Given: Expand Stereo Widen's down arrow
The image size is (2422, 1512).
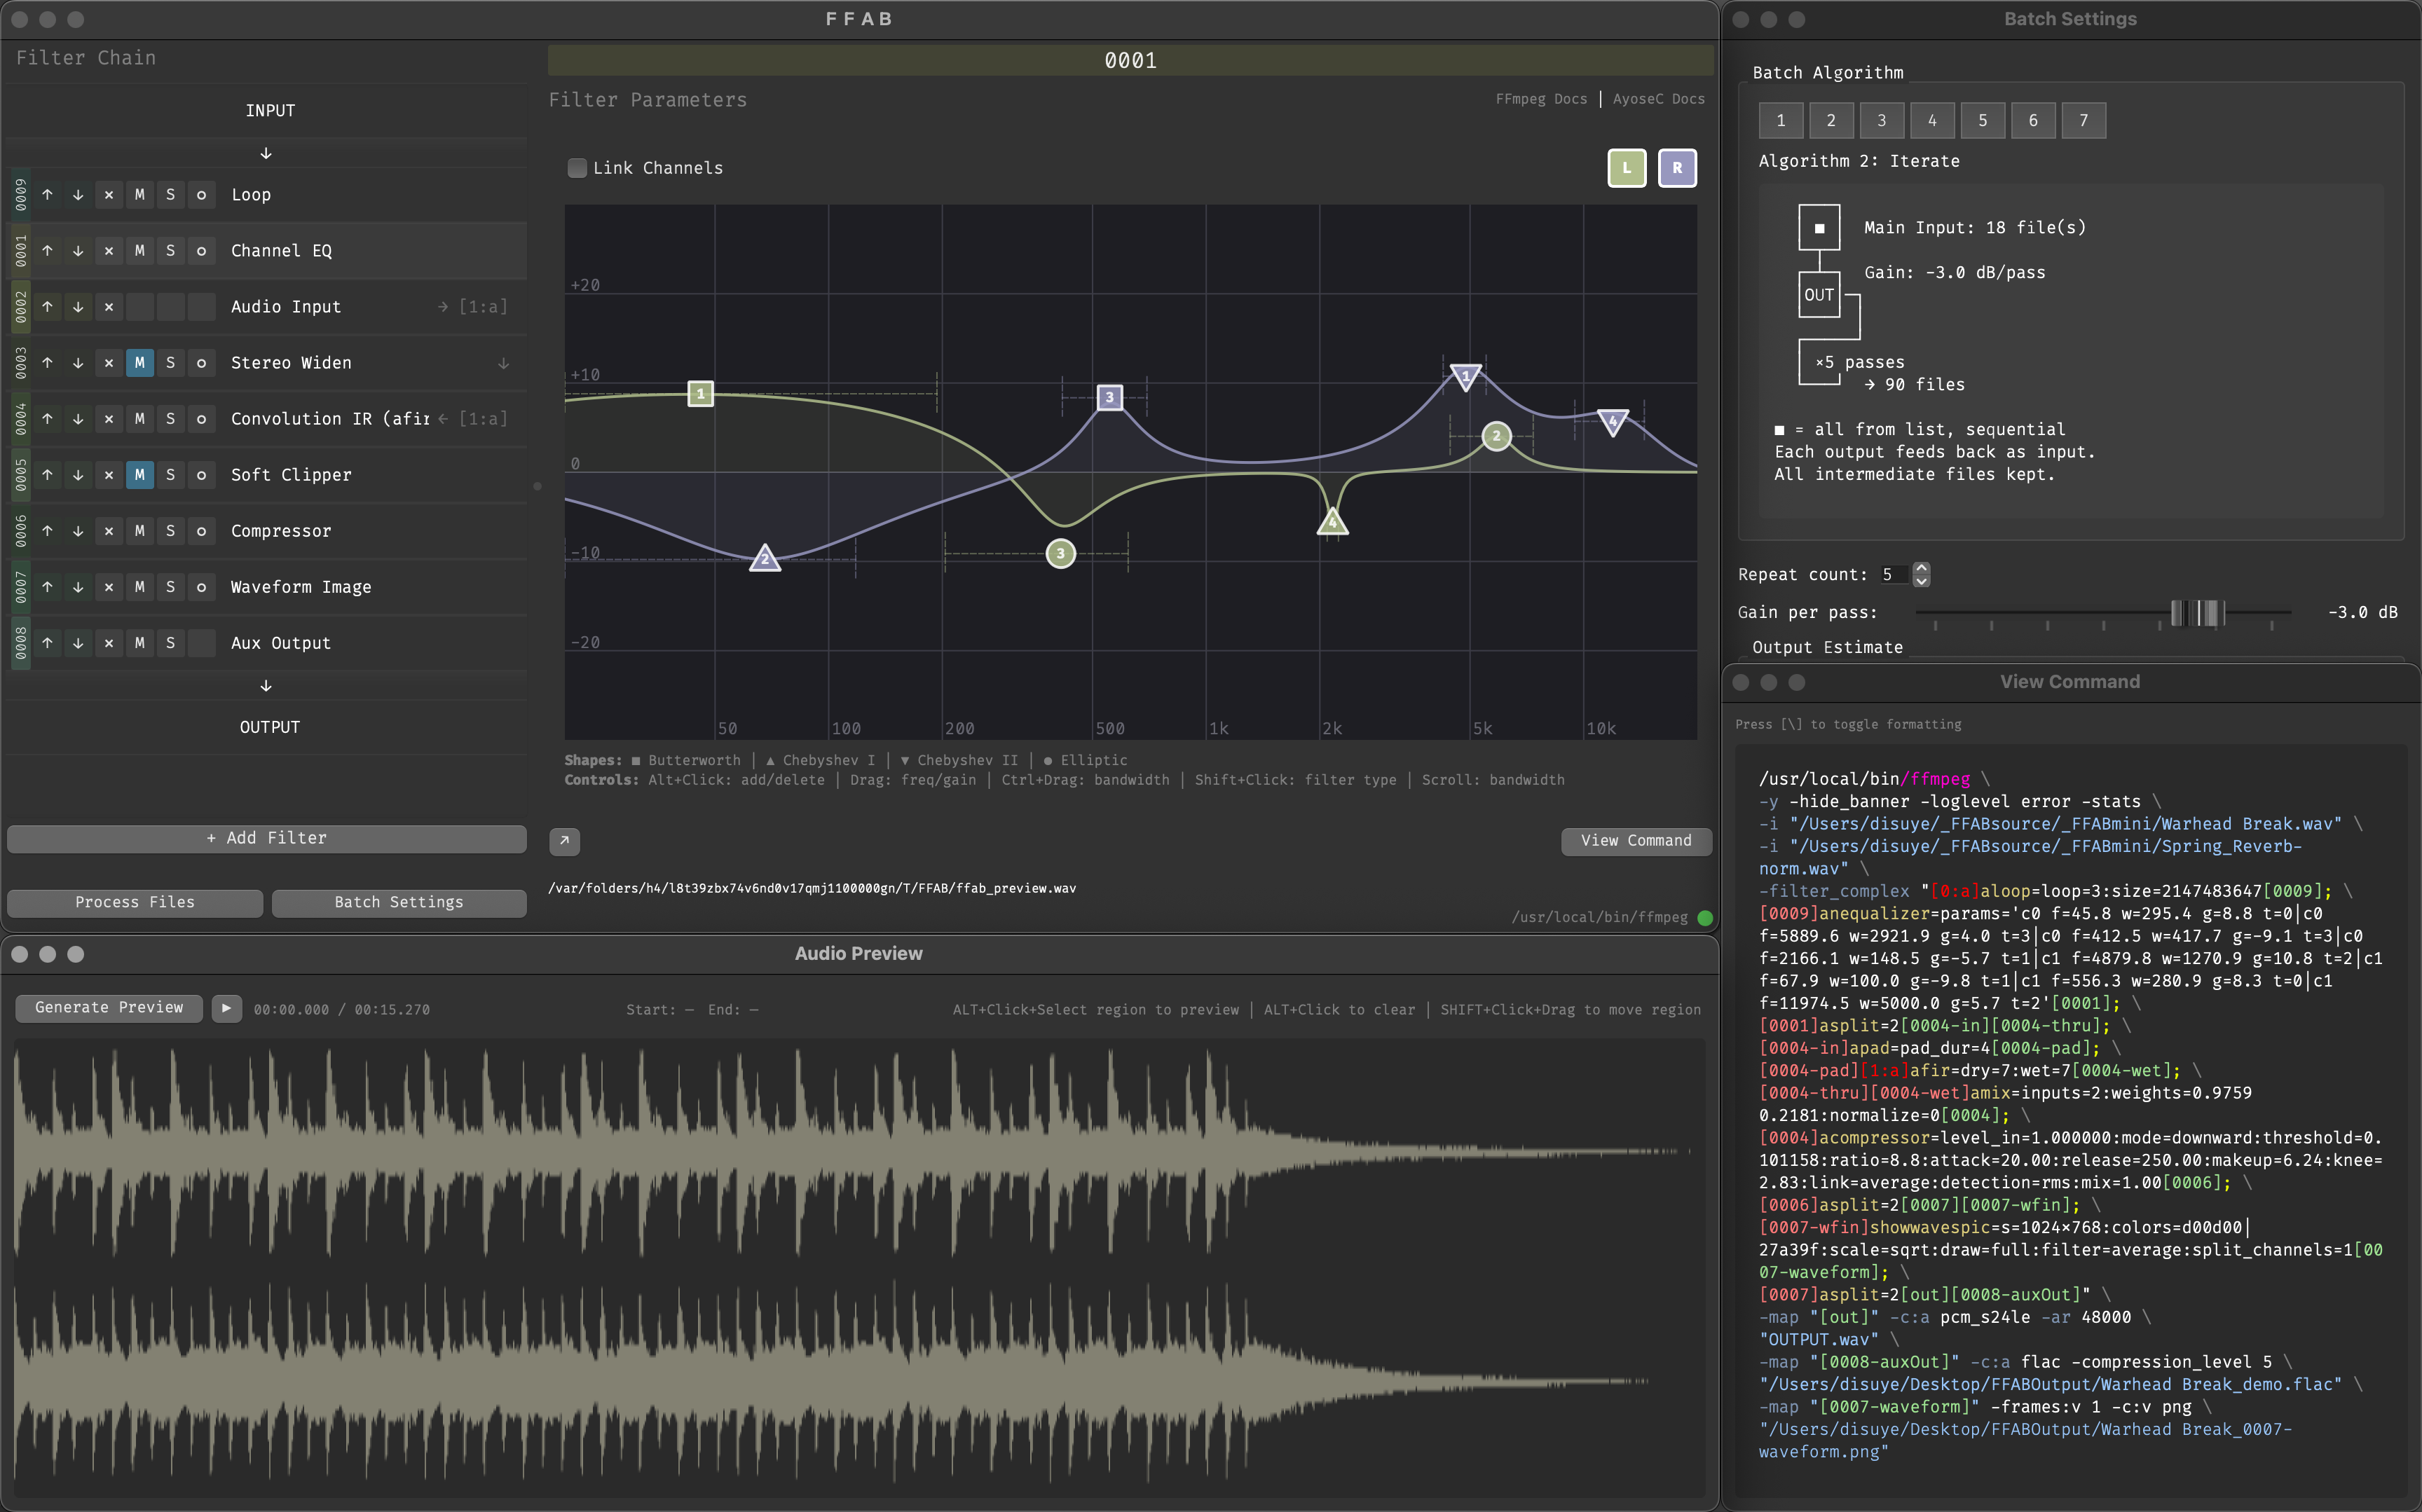Looking at the screenshot, I should pyautogui.click(x=503, y=363).
